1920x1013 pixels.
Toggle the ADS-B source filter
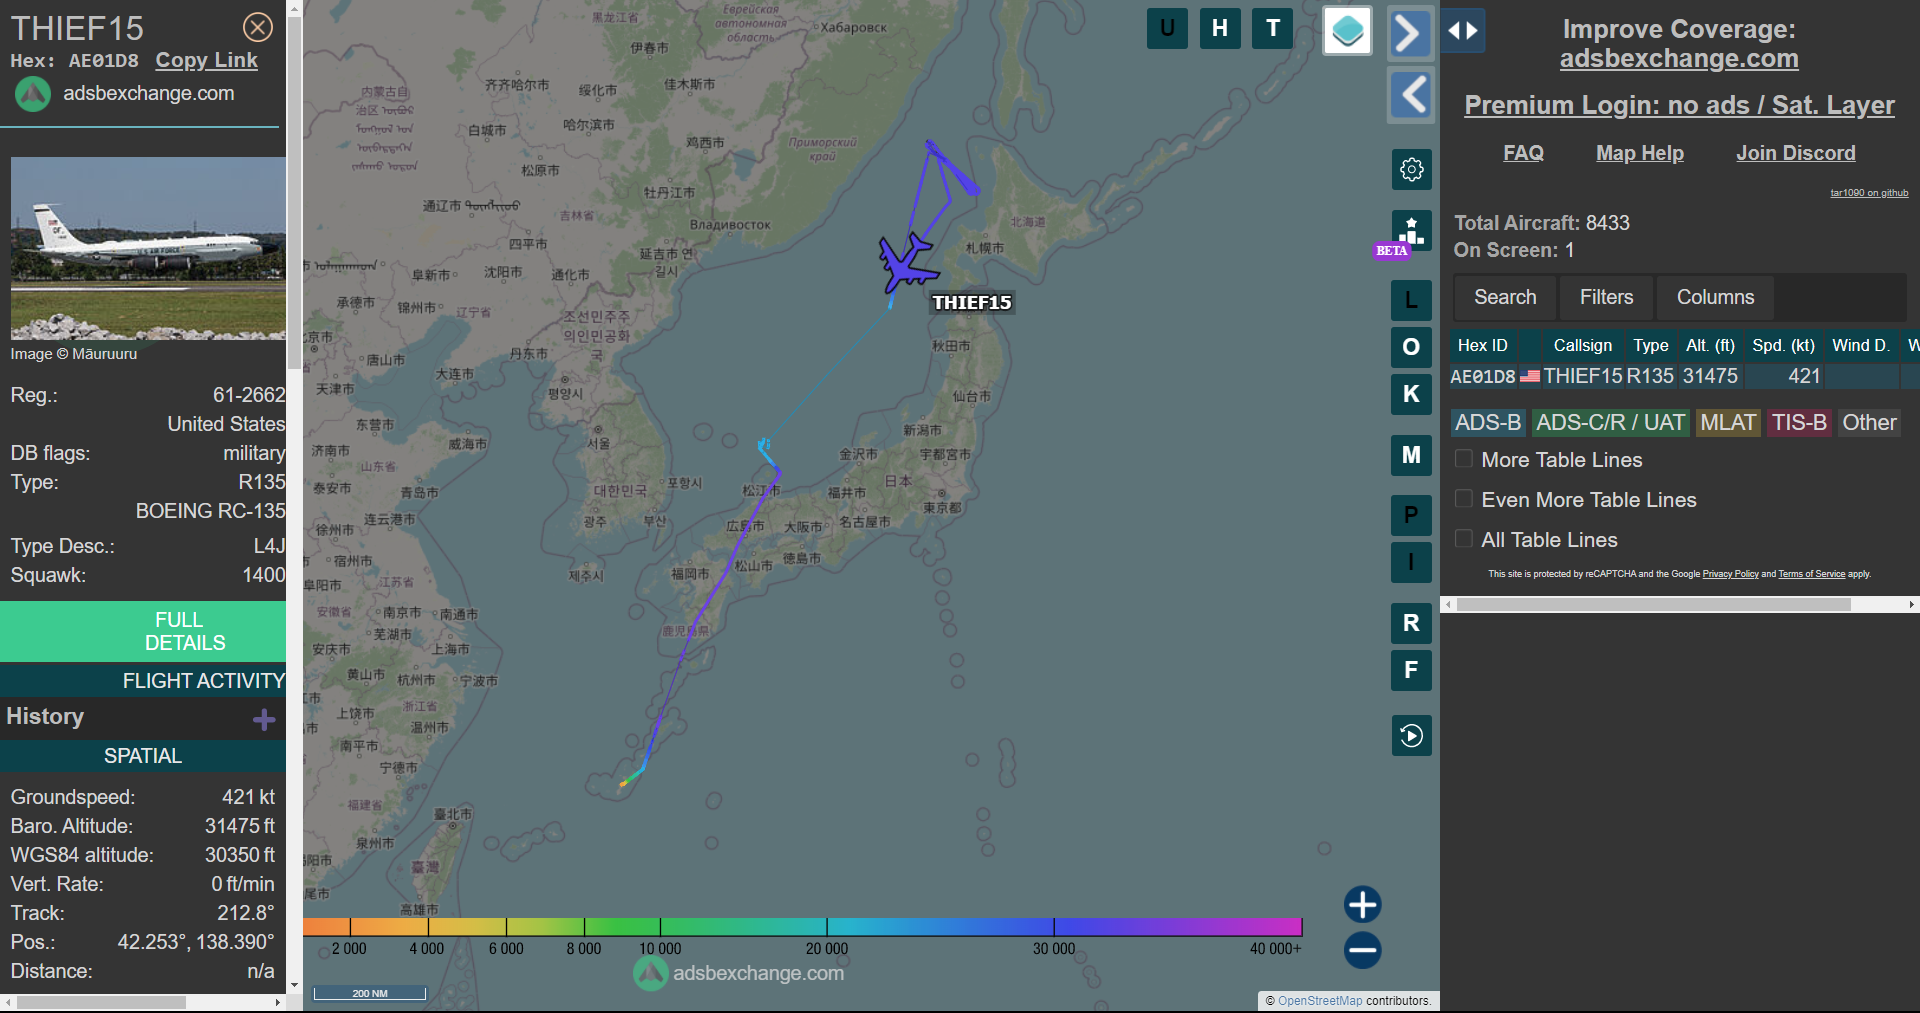[1488, 423]
